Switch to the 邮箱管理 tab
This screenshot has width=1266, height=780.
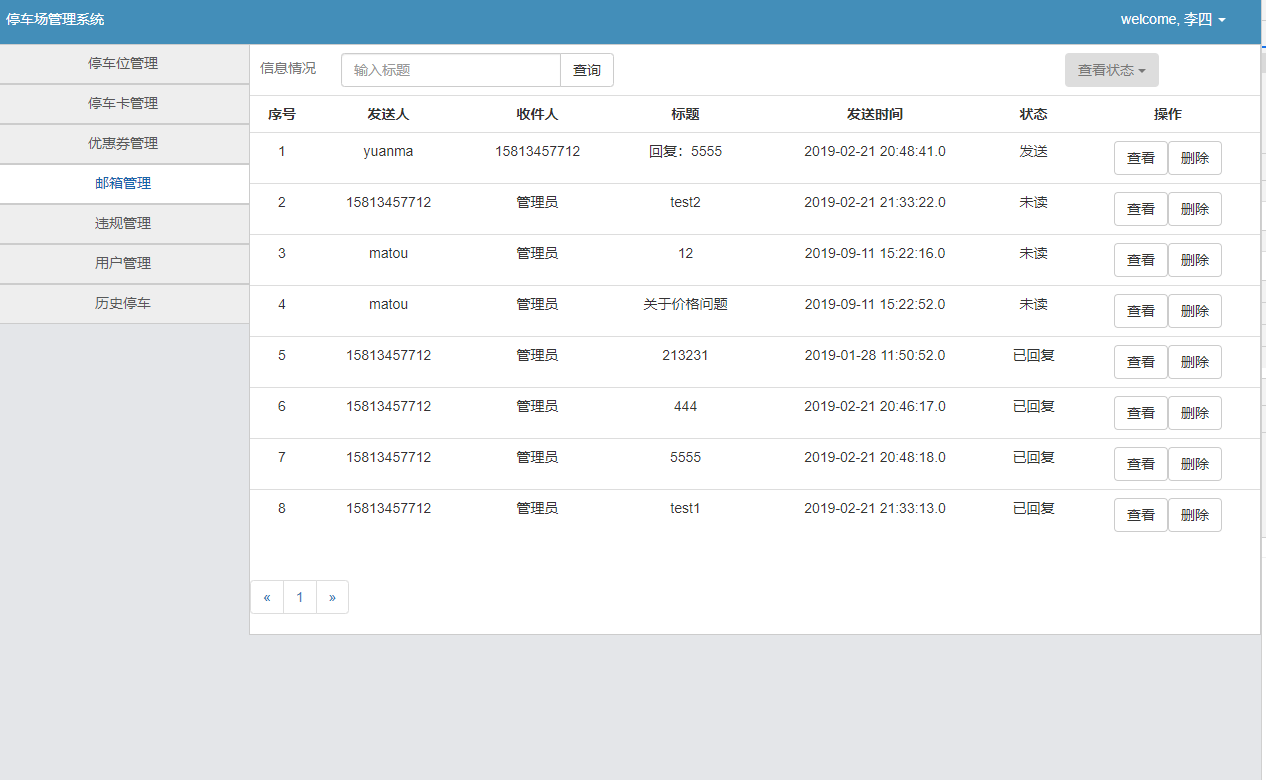[x=124, y=183]
